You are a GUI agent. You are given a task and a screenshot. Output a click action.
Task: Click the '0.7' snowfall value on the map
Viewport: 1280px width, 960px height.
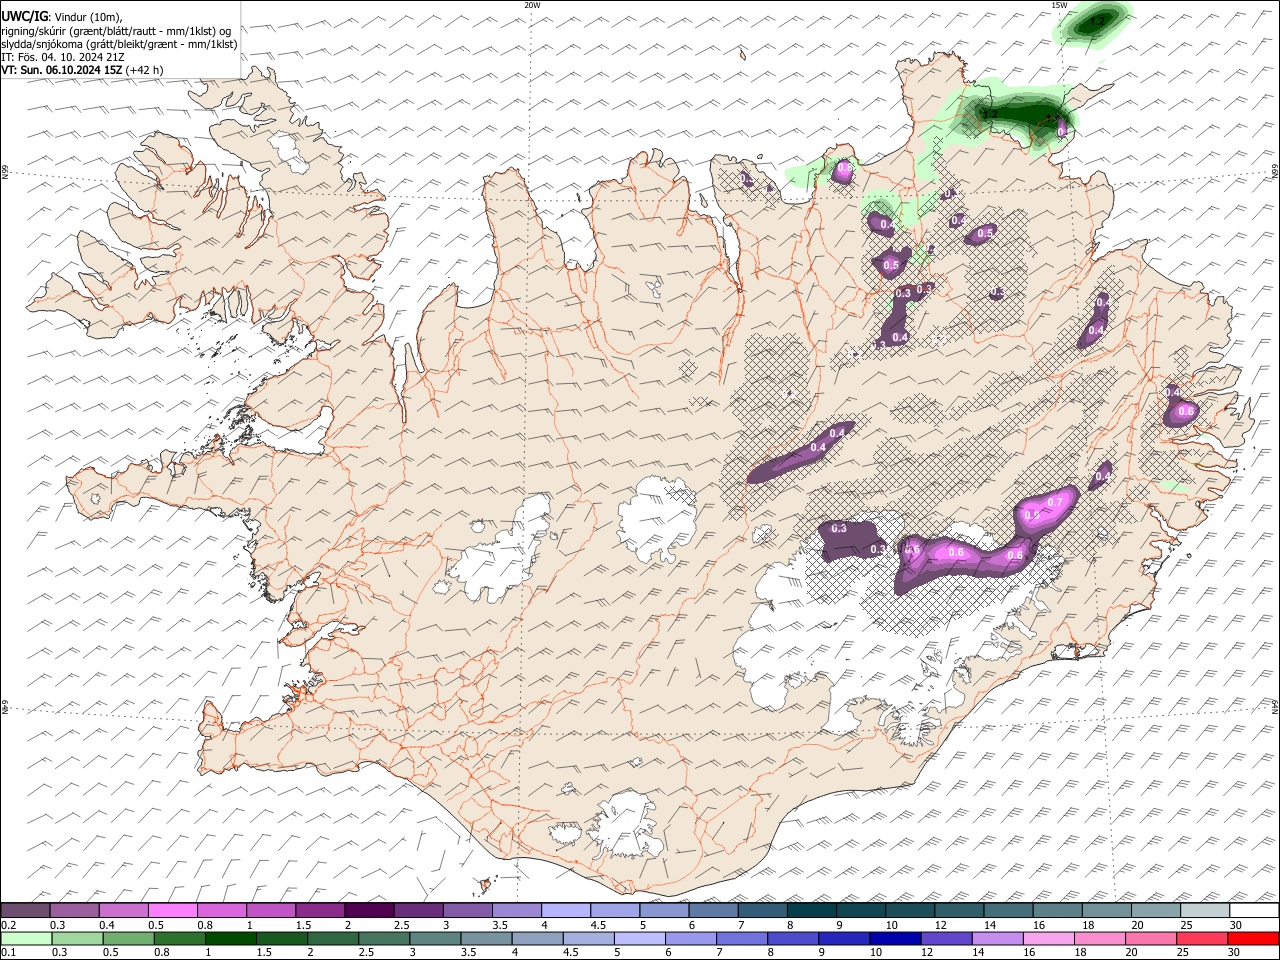(1054, 502)
